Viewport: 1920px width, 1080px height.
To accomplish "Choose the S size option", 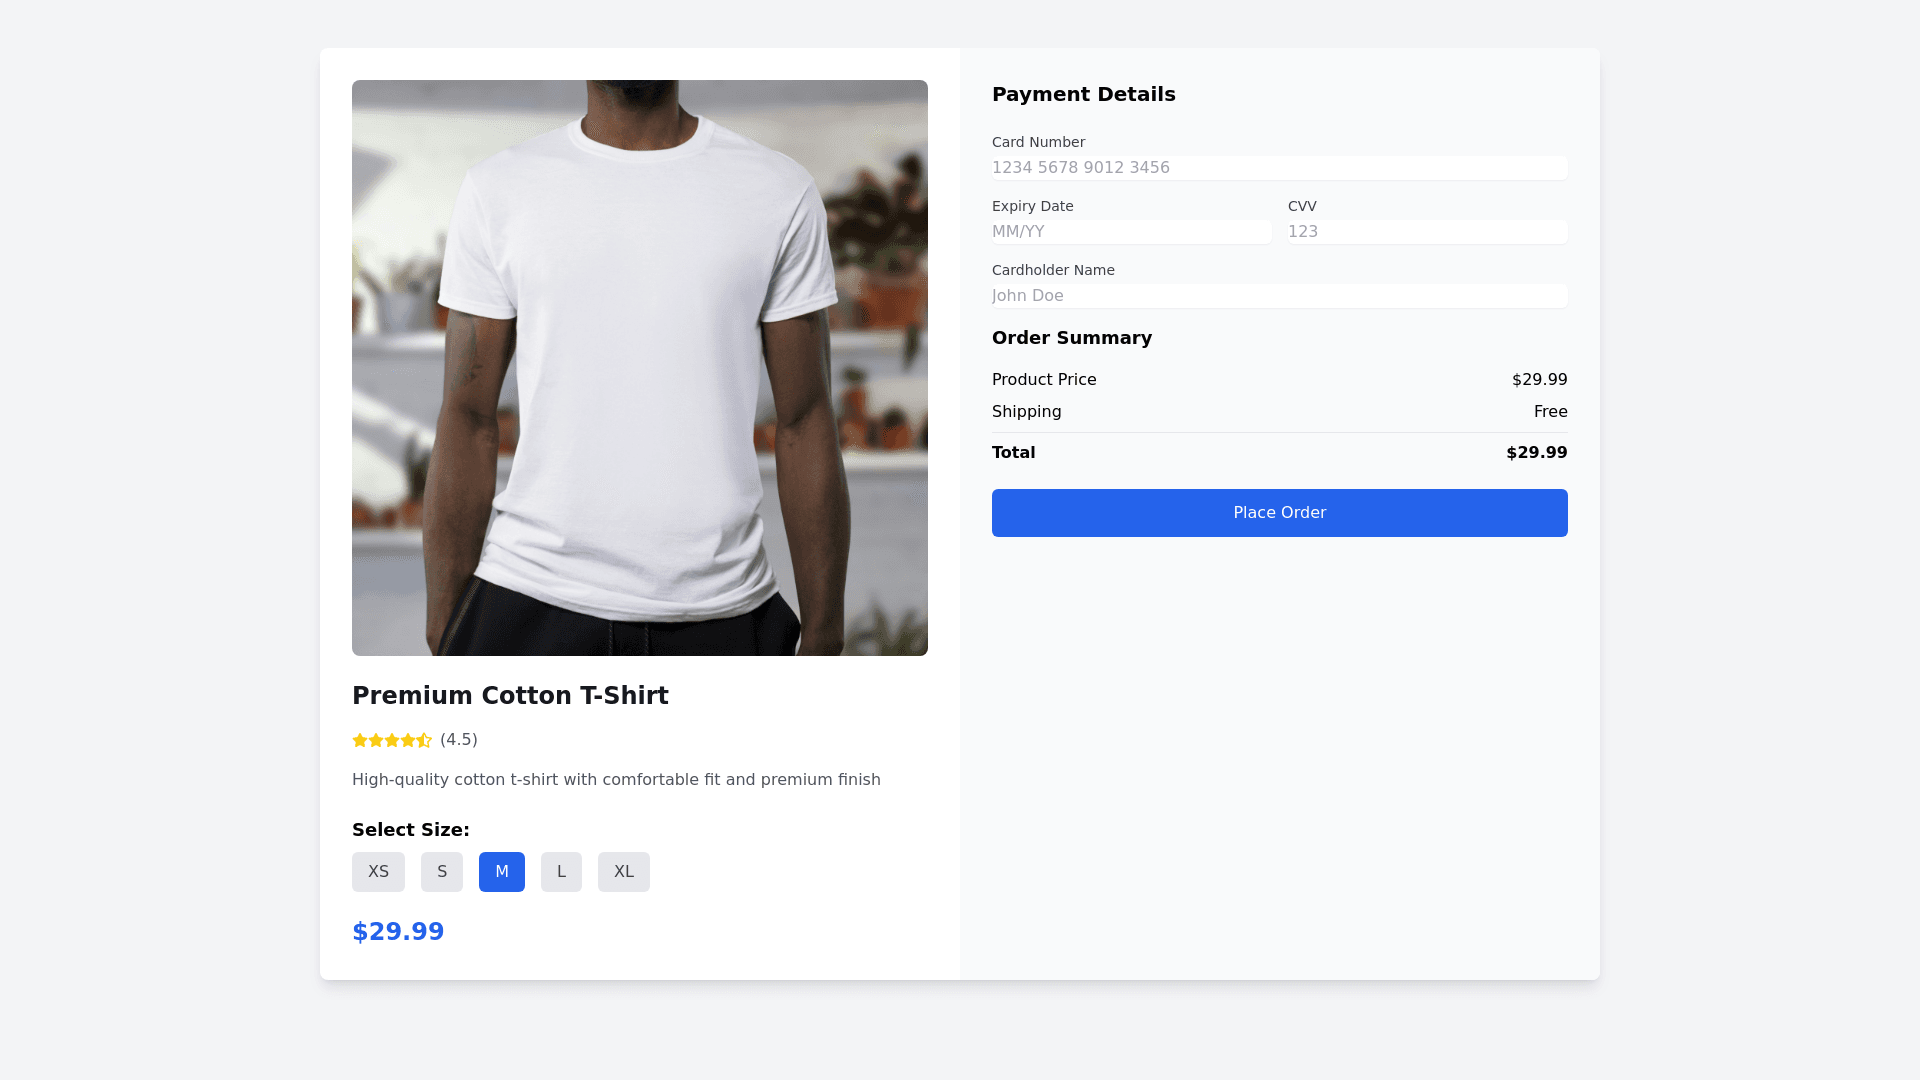I will [442, 872].
